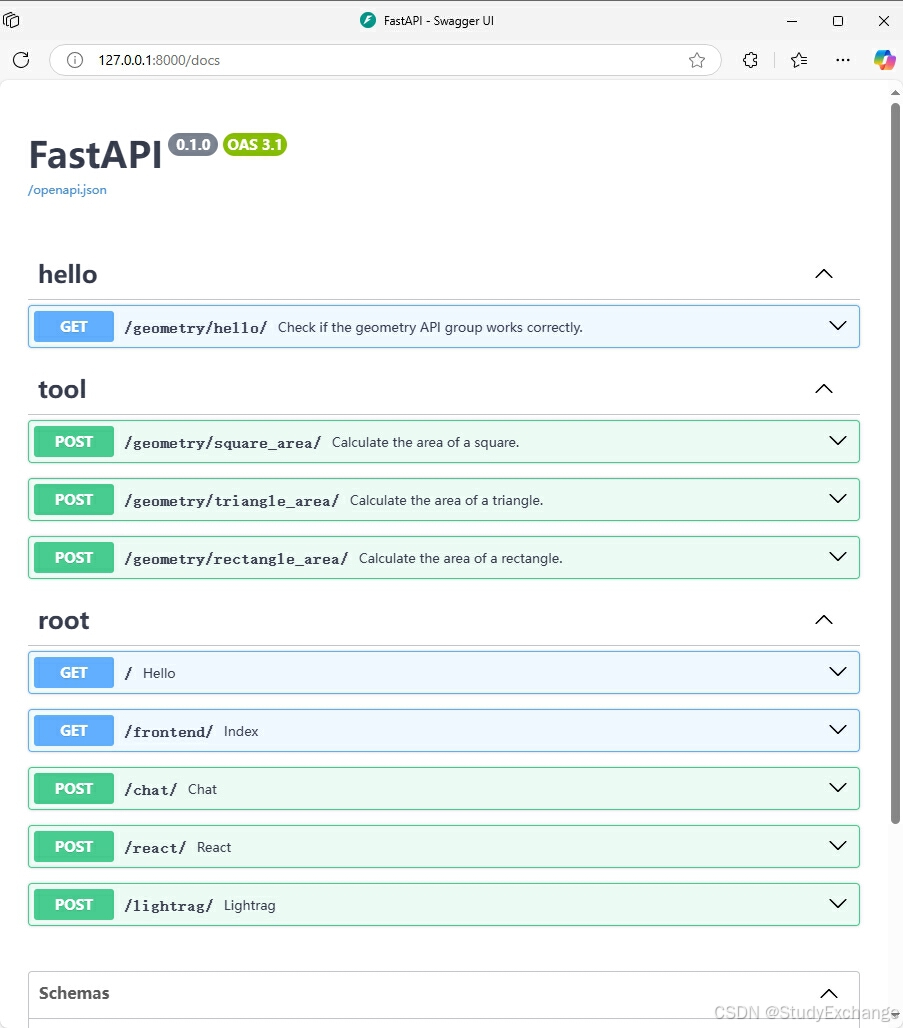Click the FastAPI - Swagger UI tab title
The image size is (903, 1028).
click(438, 21)
